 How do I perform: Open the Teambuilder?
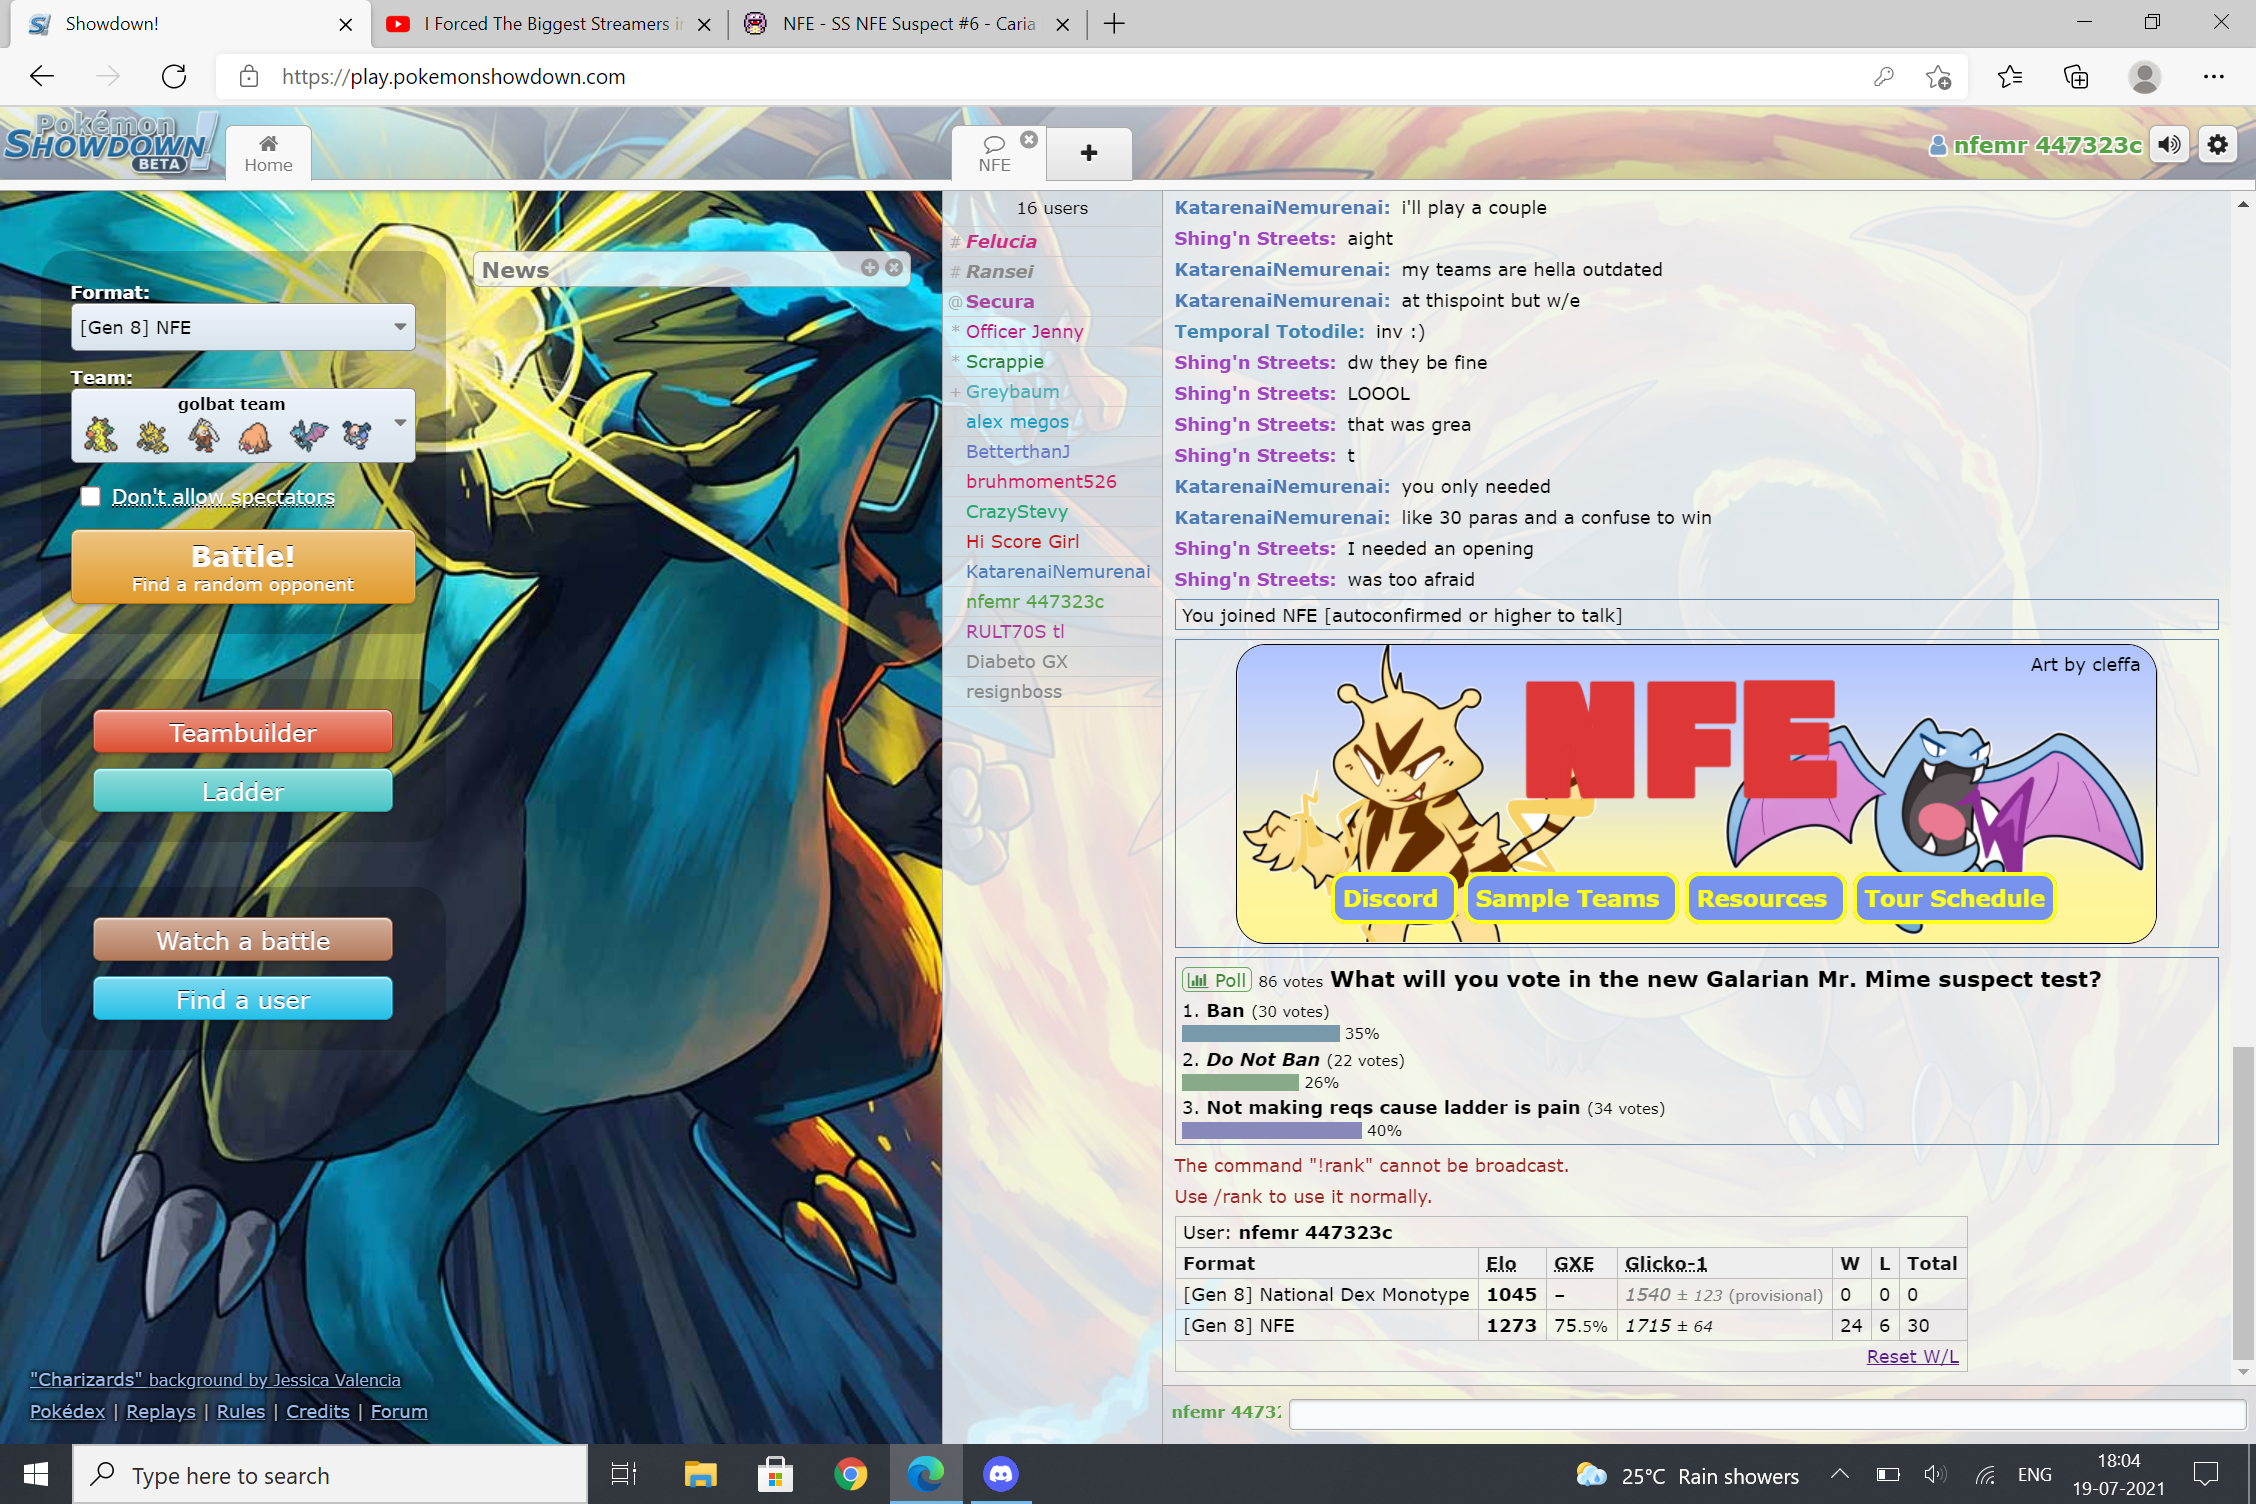(243, 733)
